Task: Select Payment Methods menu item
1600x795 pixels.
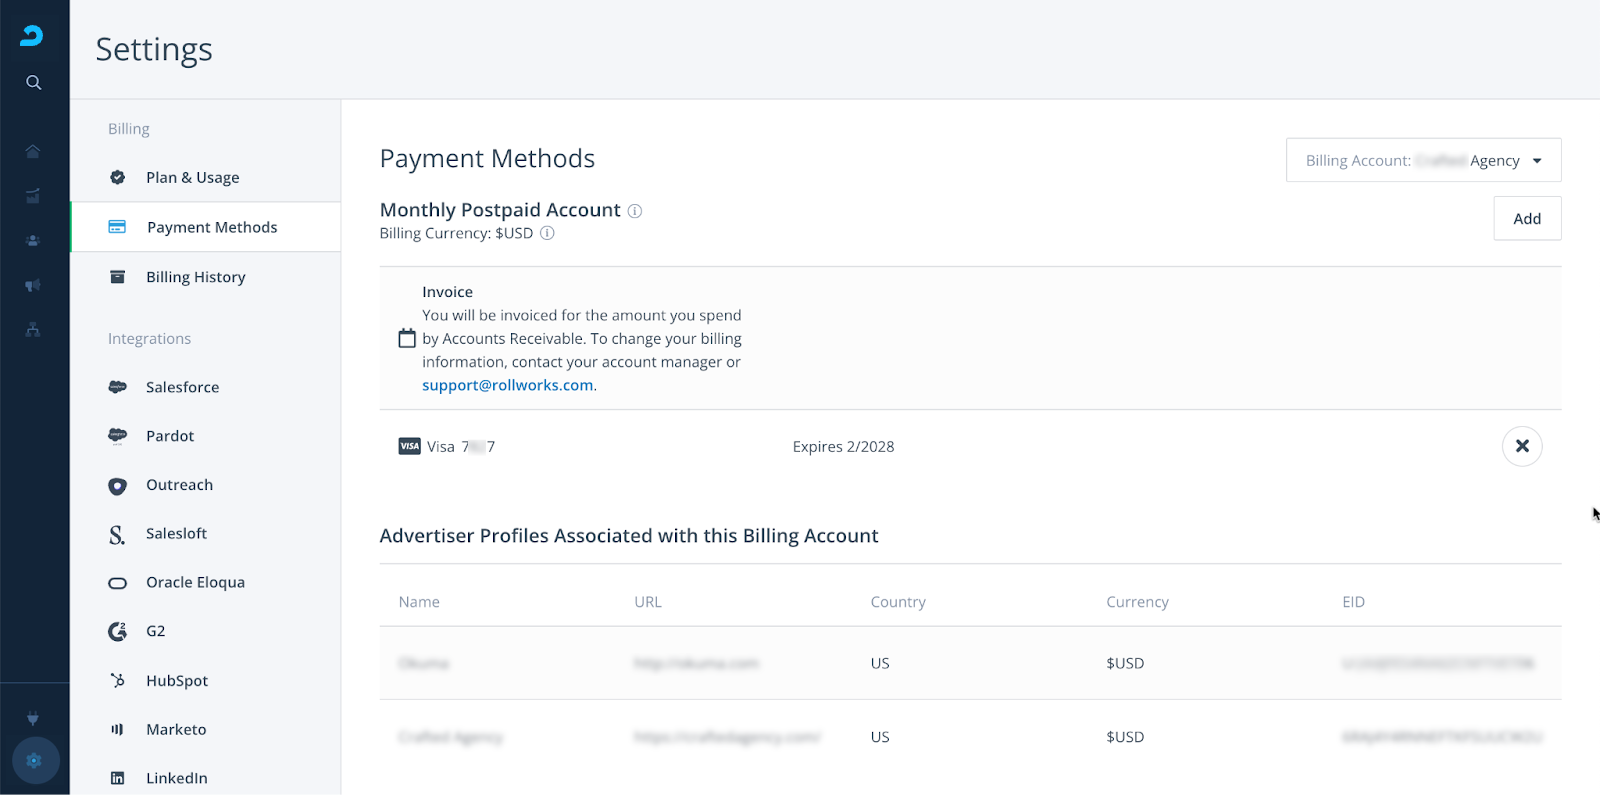Action: pos(205,227)
